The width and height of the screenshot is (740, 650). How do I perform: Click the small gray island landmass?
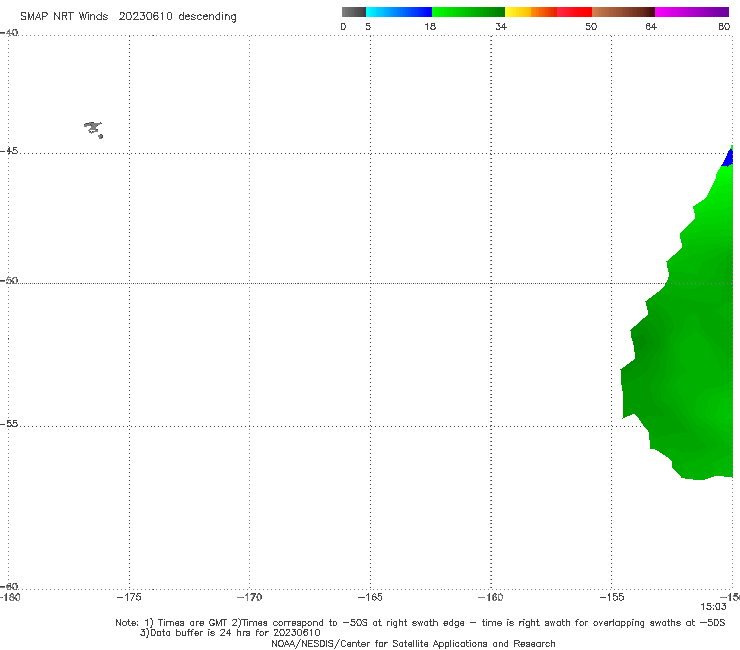(x=93, y=129)
